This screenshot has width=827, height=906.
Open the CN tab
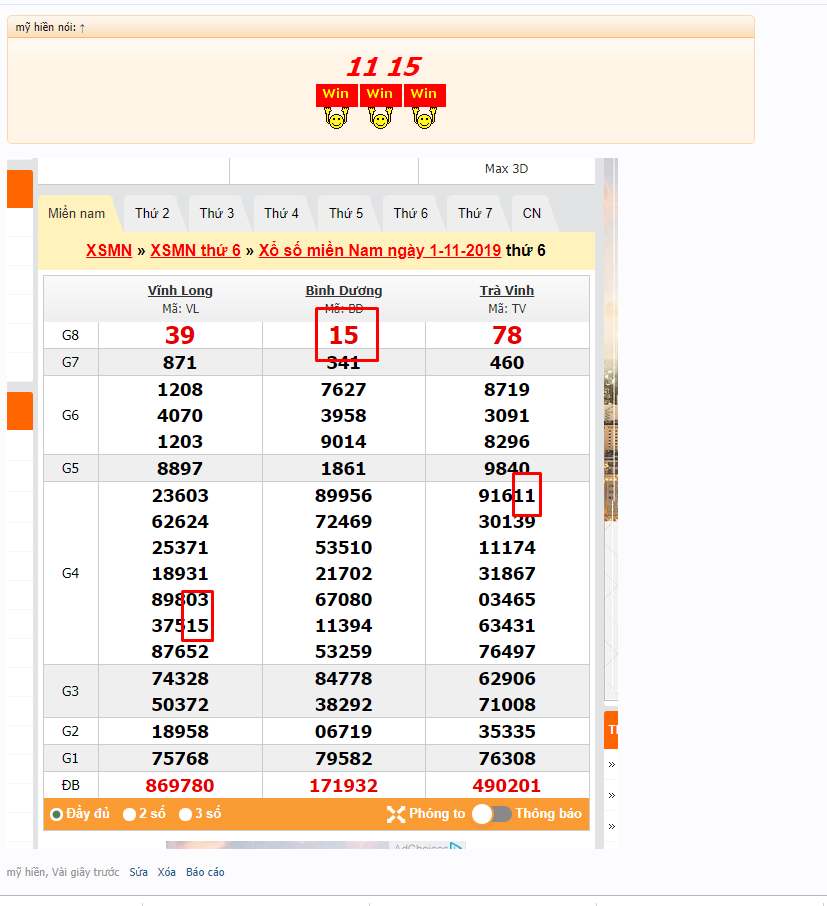pyautogui.click(x=532, y=213)
